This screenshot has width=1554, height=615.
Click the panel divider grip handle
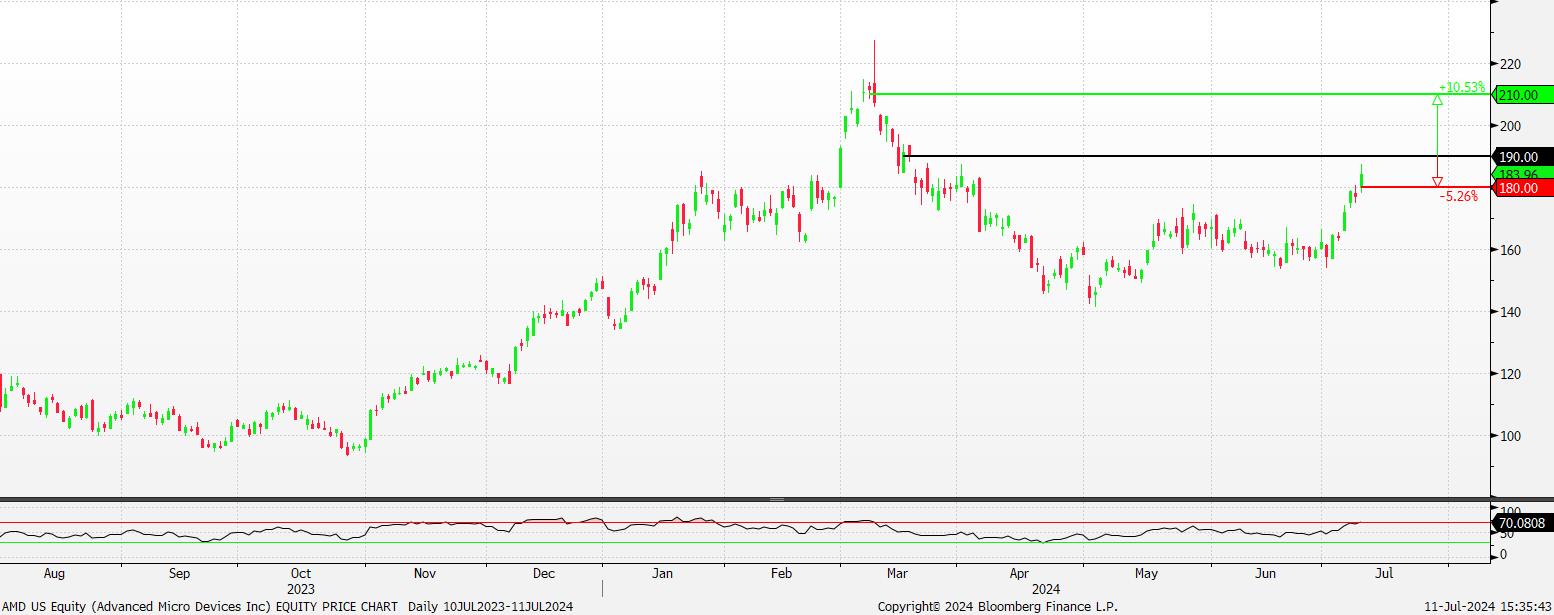777,499
